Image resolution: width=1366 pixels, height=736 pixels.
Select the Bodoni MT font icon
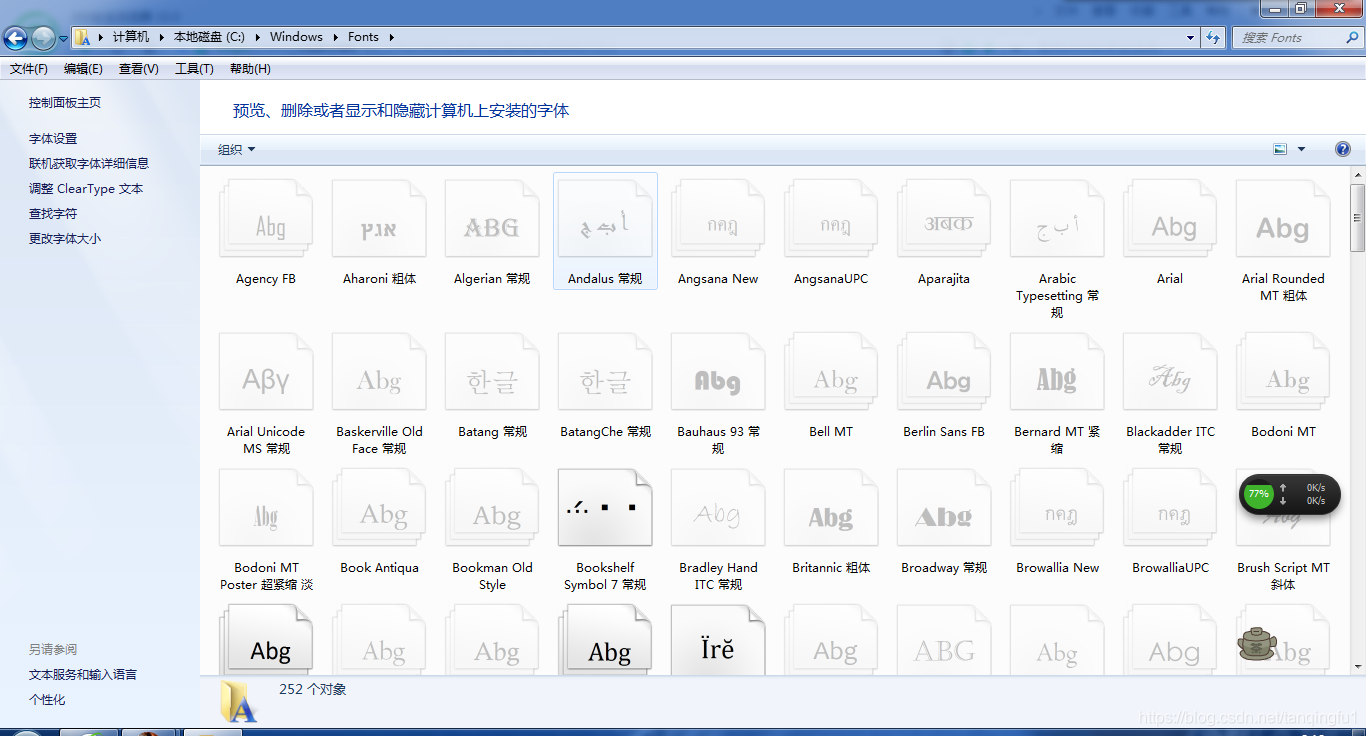[1283, 373]
